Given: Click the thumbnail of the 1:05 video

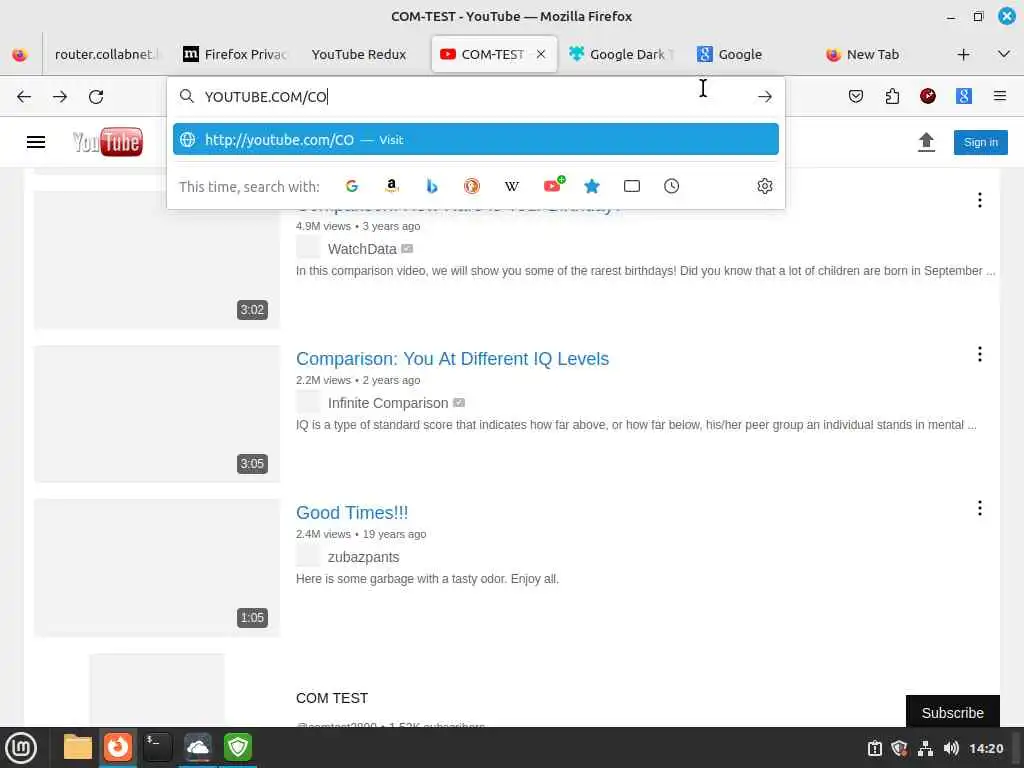Looking at the screenshot, I should coord(157,568).
